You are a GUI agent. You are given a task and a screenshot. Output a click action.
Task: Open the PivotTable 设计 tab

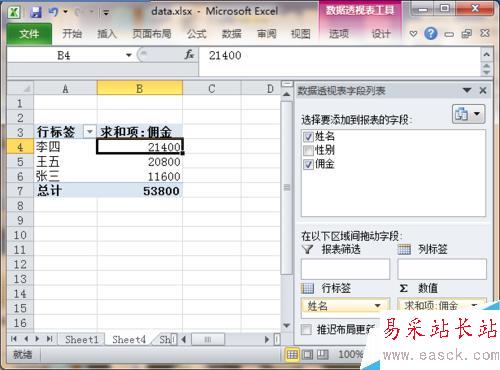coord(381,34)
